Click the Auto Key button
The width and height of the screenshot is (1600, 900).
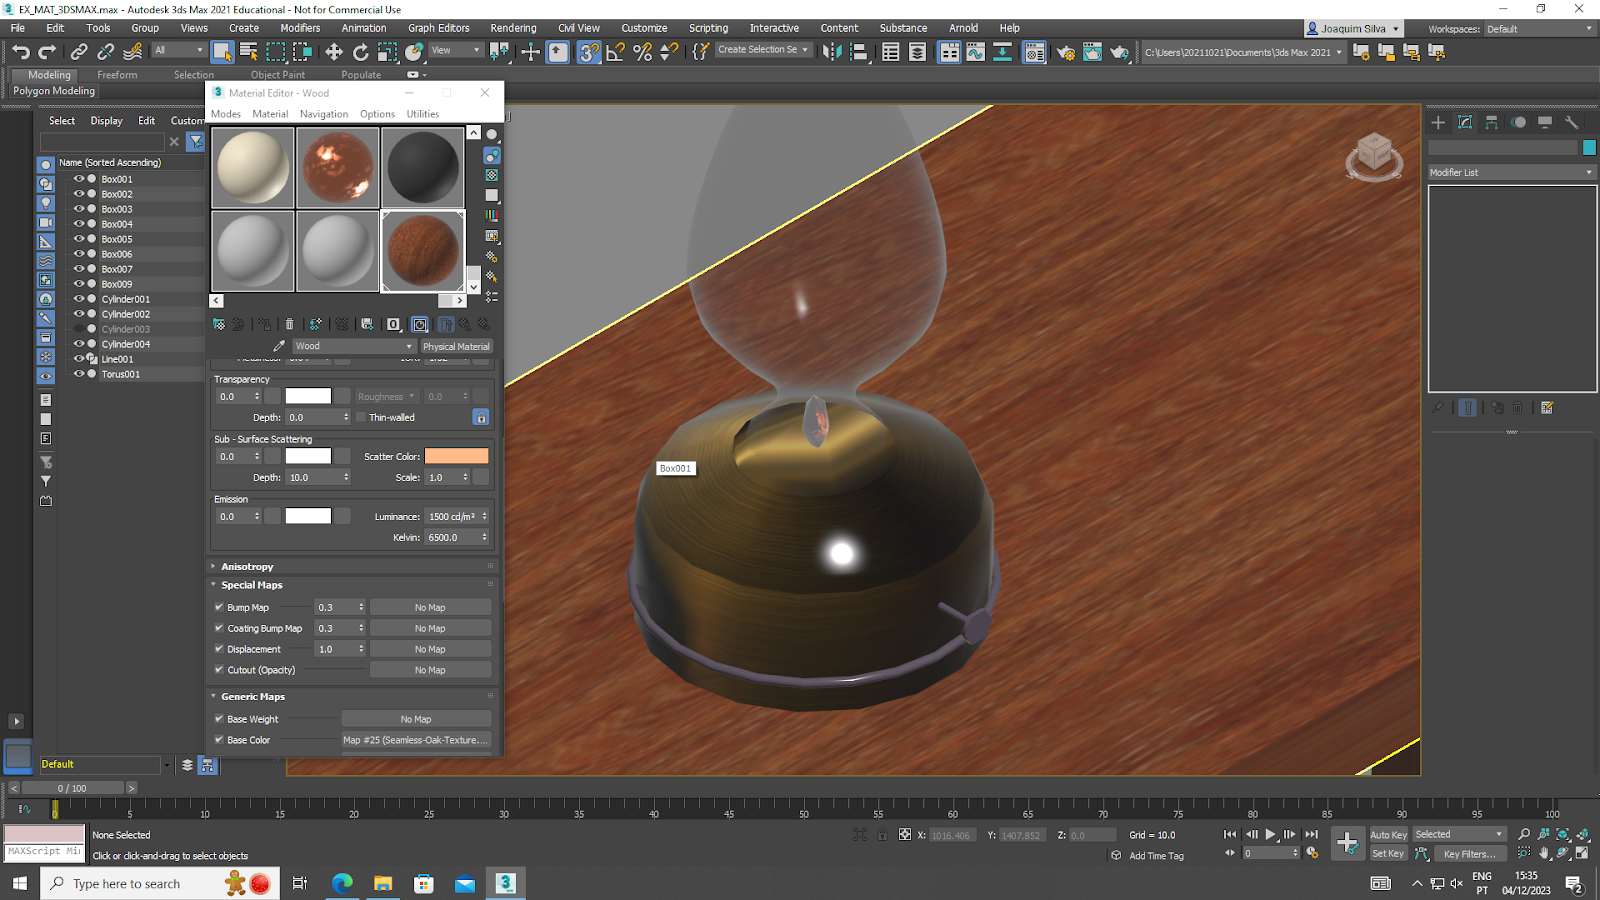click(1388, 834)
